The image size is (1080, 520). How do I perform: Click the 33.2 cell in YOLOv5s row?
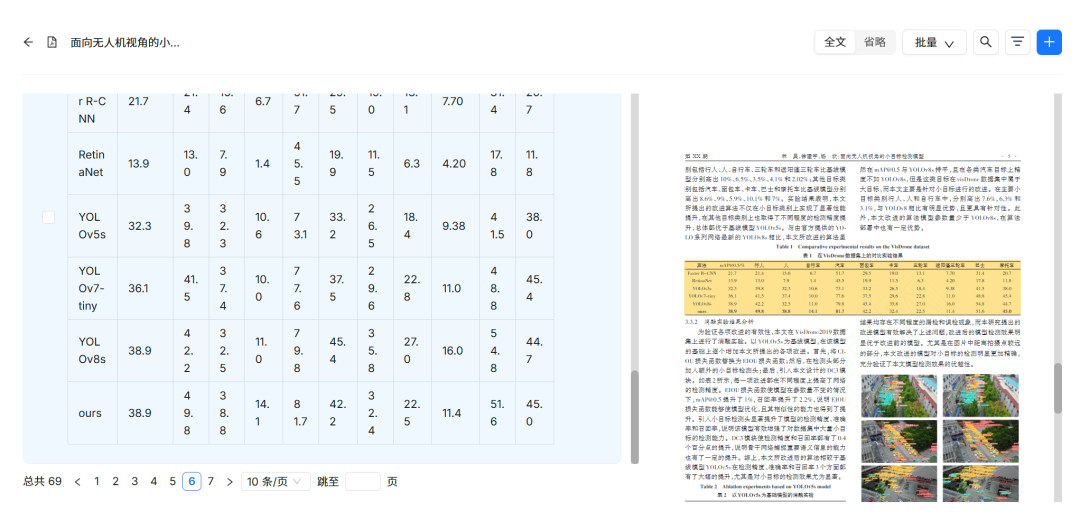click(x=338, y=226)
